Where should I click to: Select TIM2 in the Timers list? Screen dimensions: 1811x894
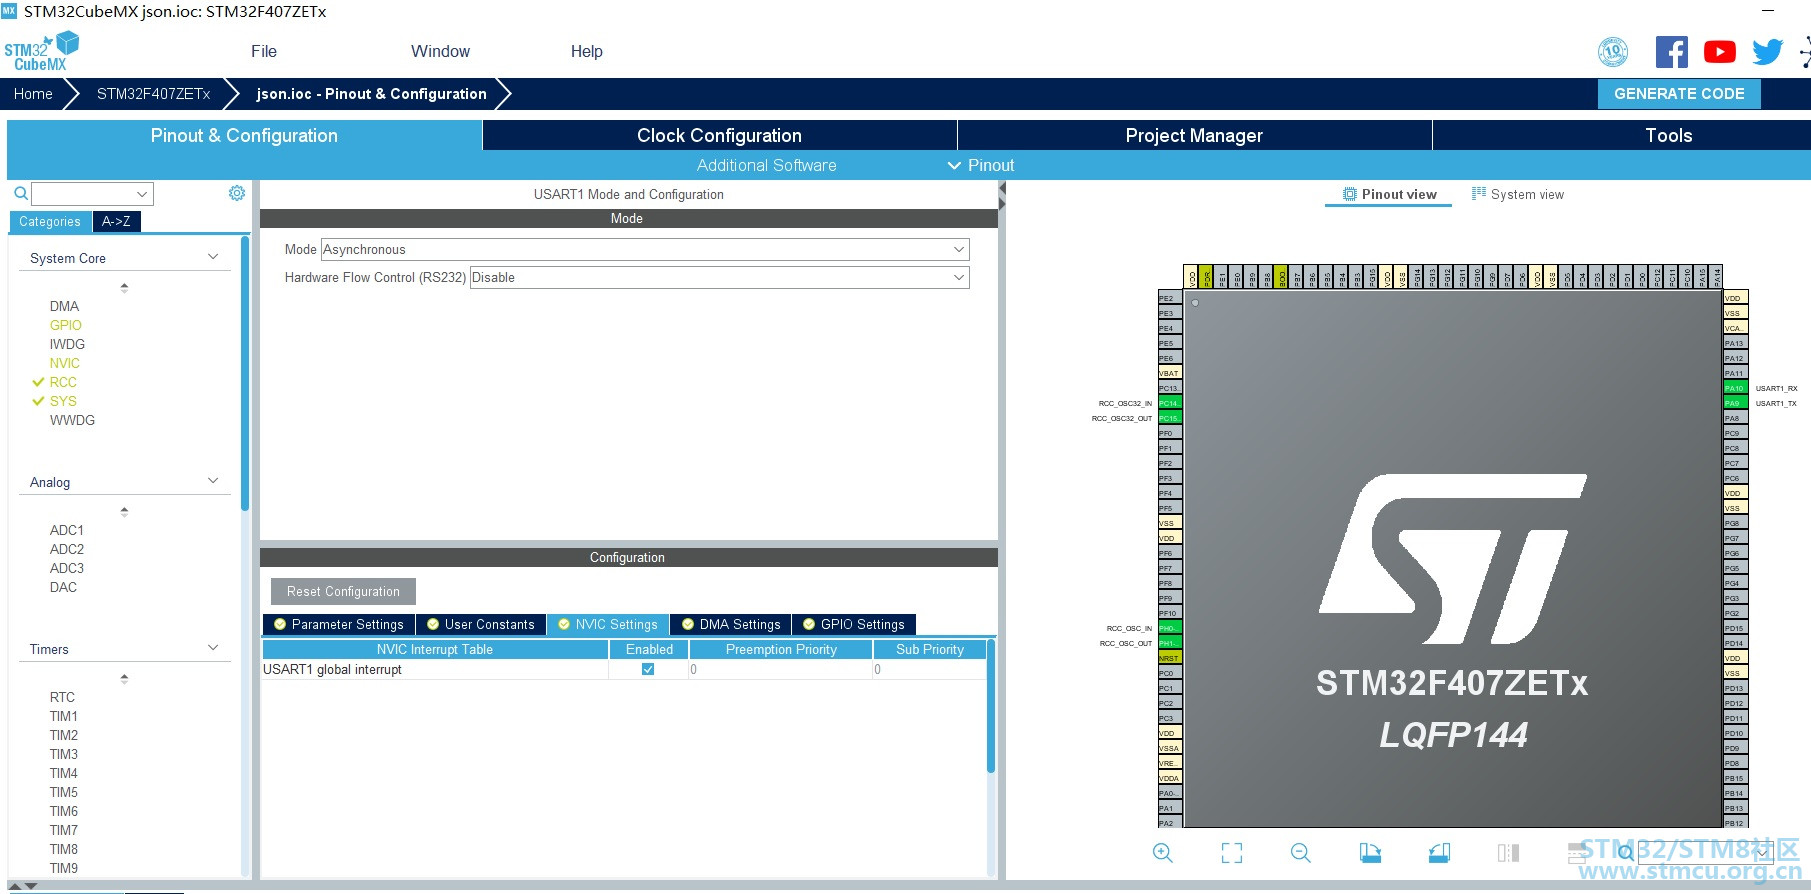point(64,735)
